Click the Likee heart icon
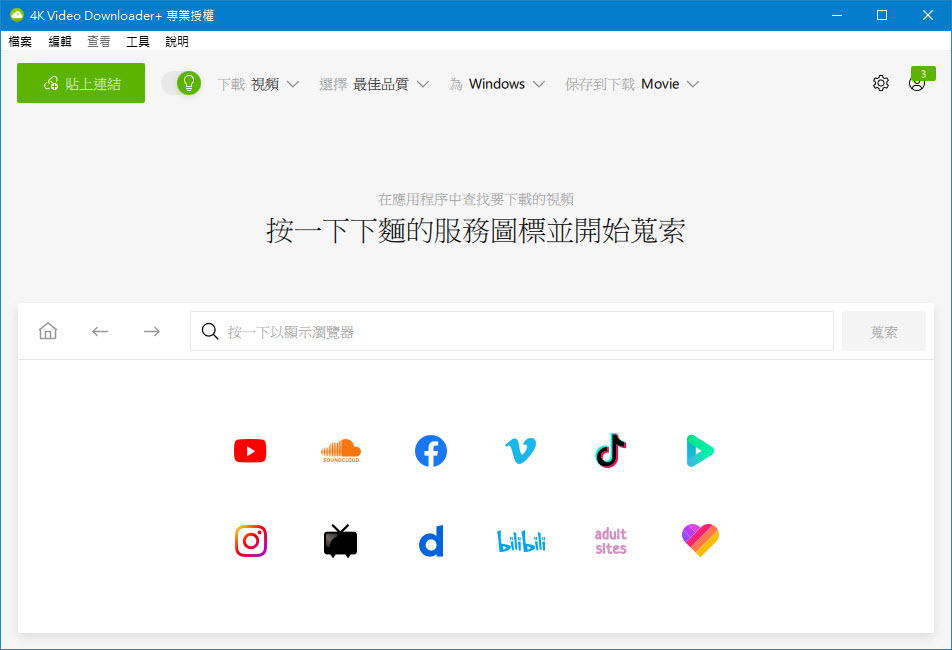This screenshot has width=952, height=650. click(699, 540)
